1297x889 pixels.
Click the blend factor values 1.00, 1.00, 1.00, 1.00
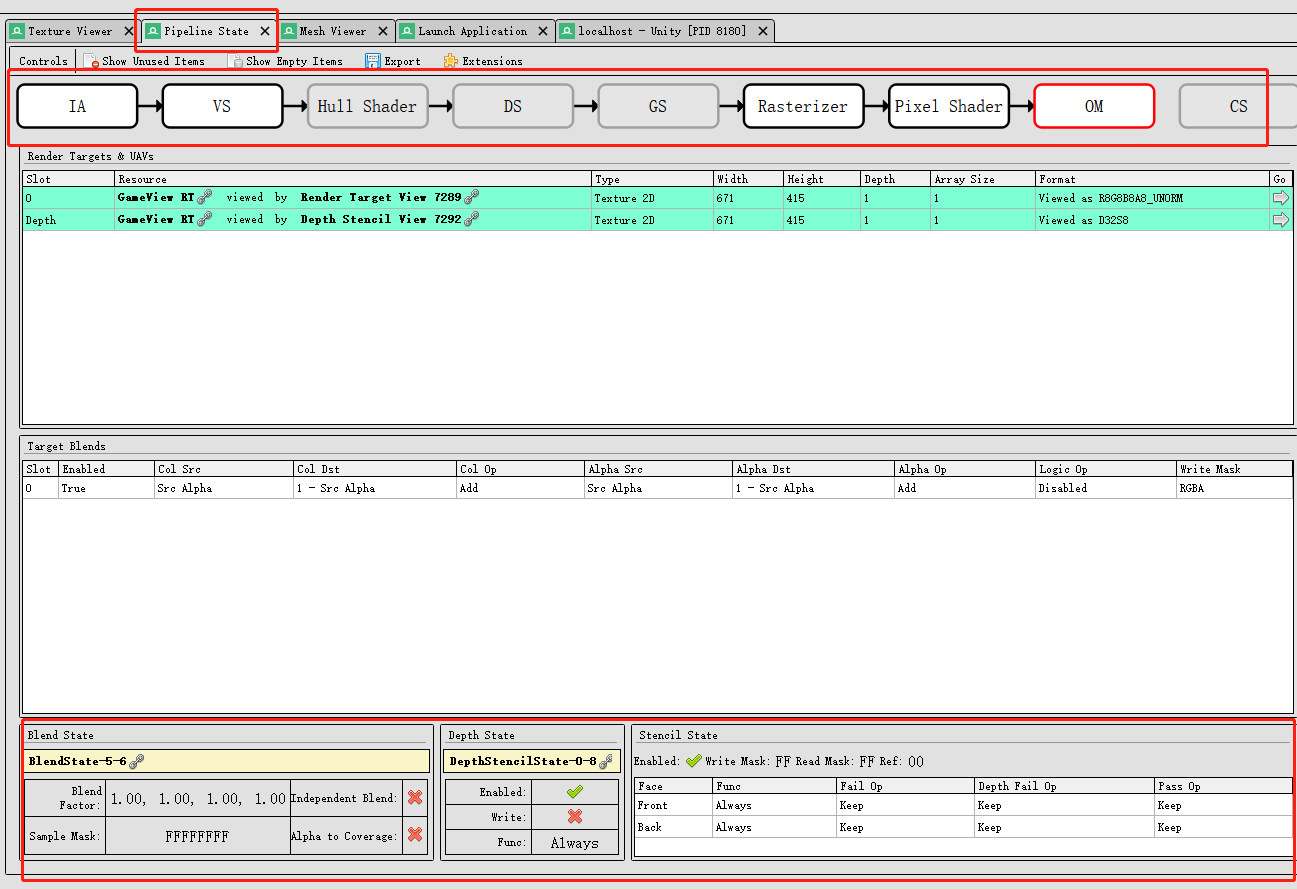point(198,799)
